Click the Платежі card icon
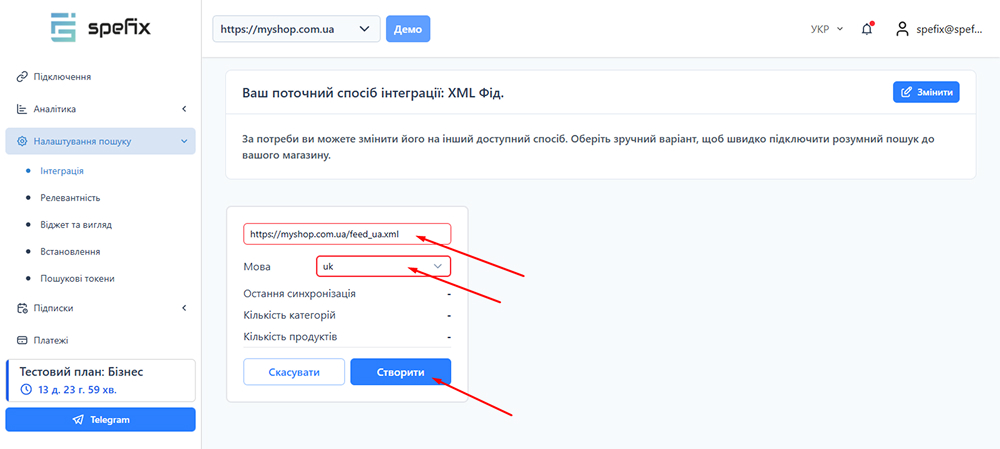 22,340
